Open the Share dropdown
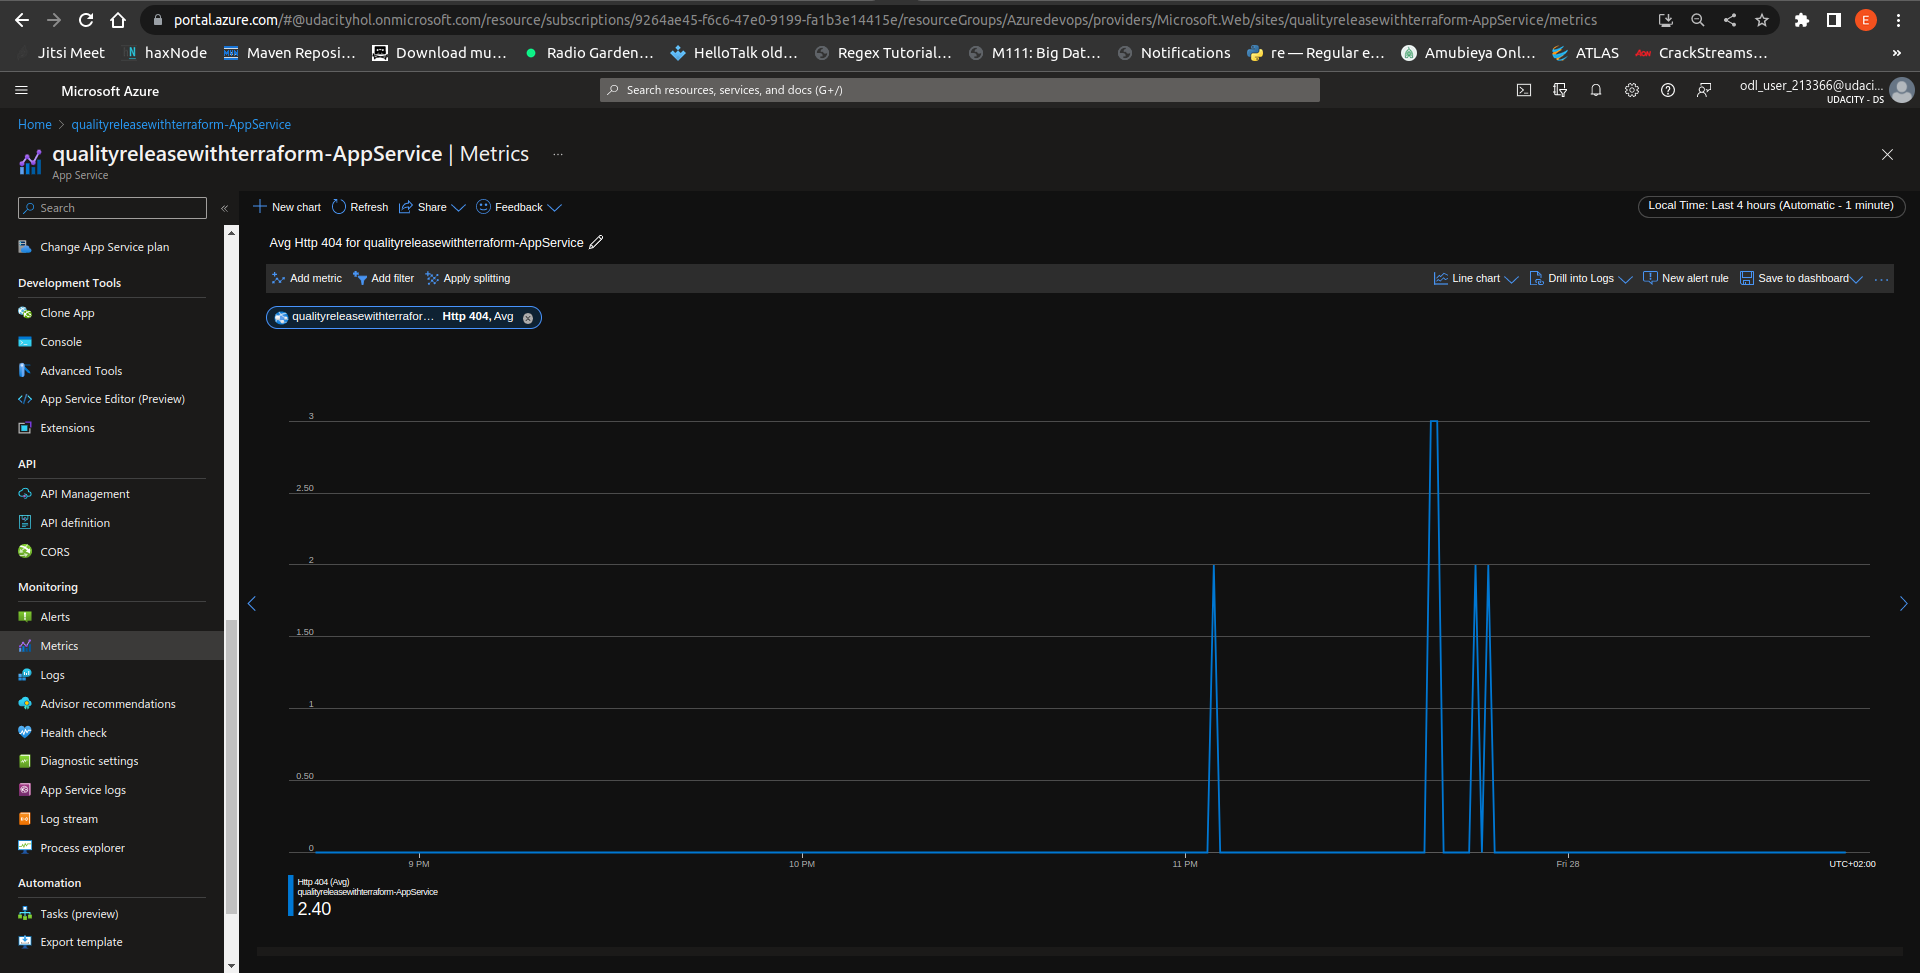 432,207
